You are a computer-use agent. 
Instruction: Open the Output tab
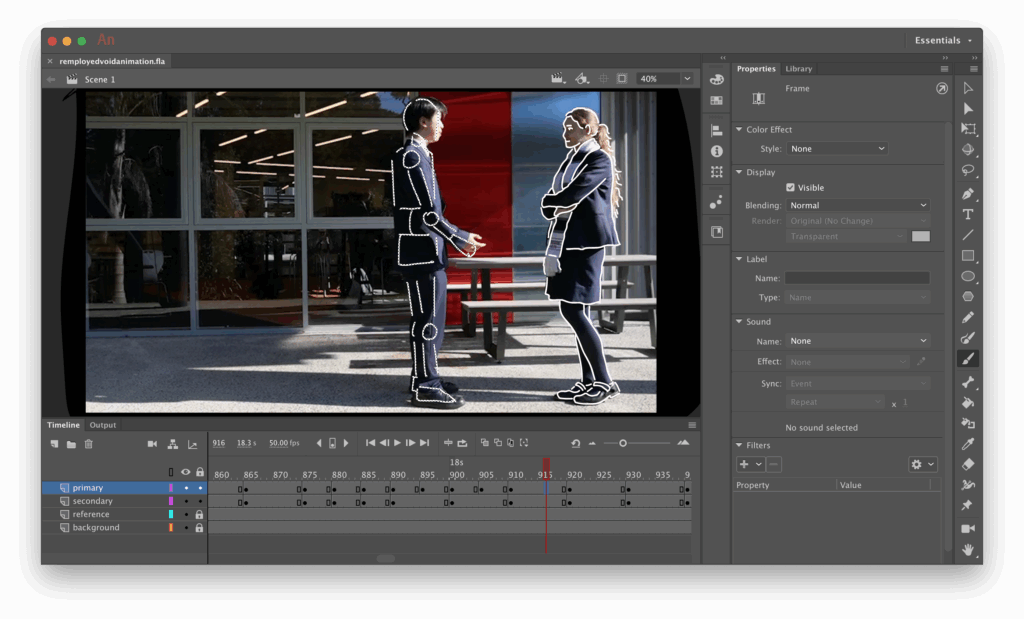pos(103,425)
